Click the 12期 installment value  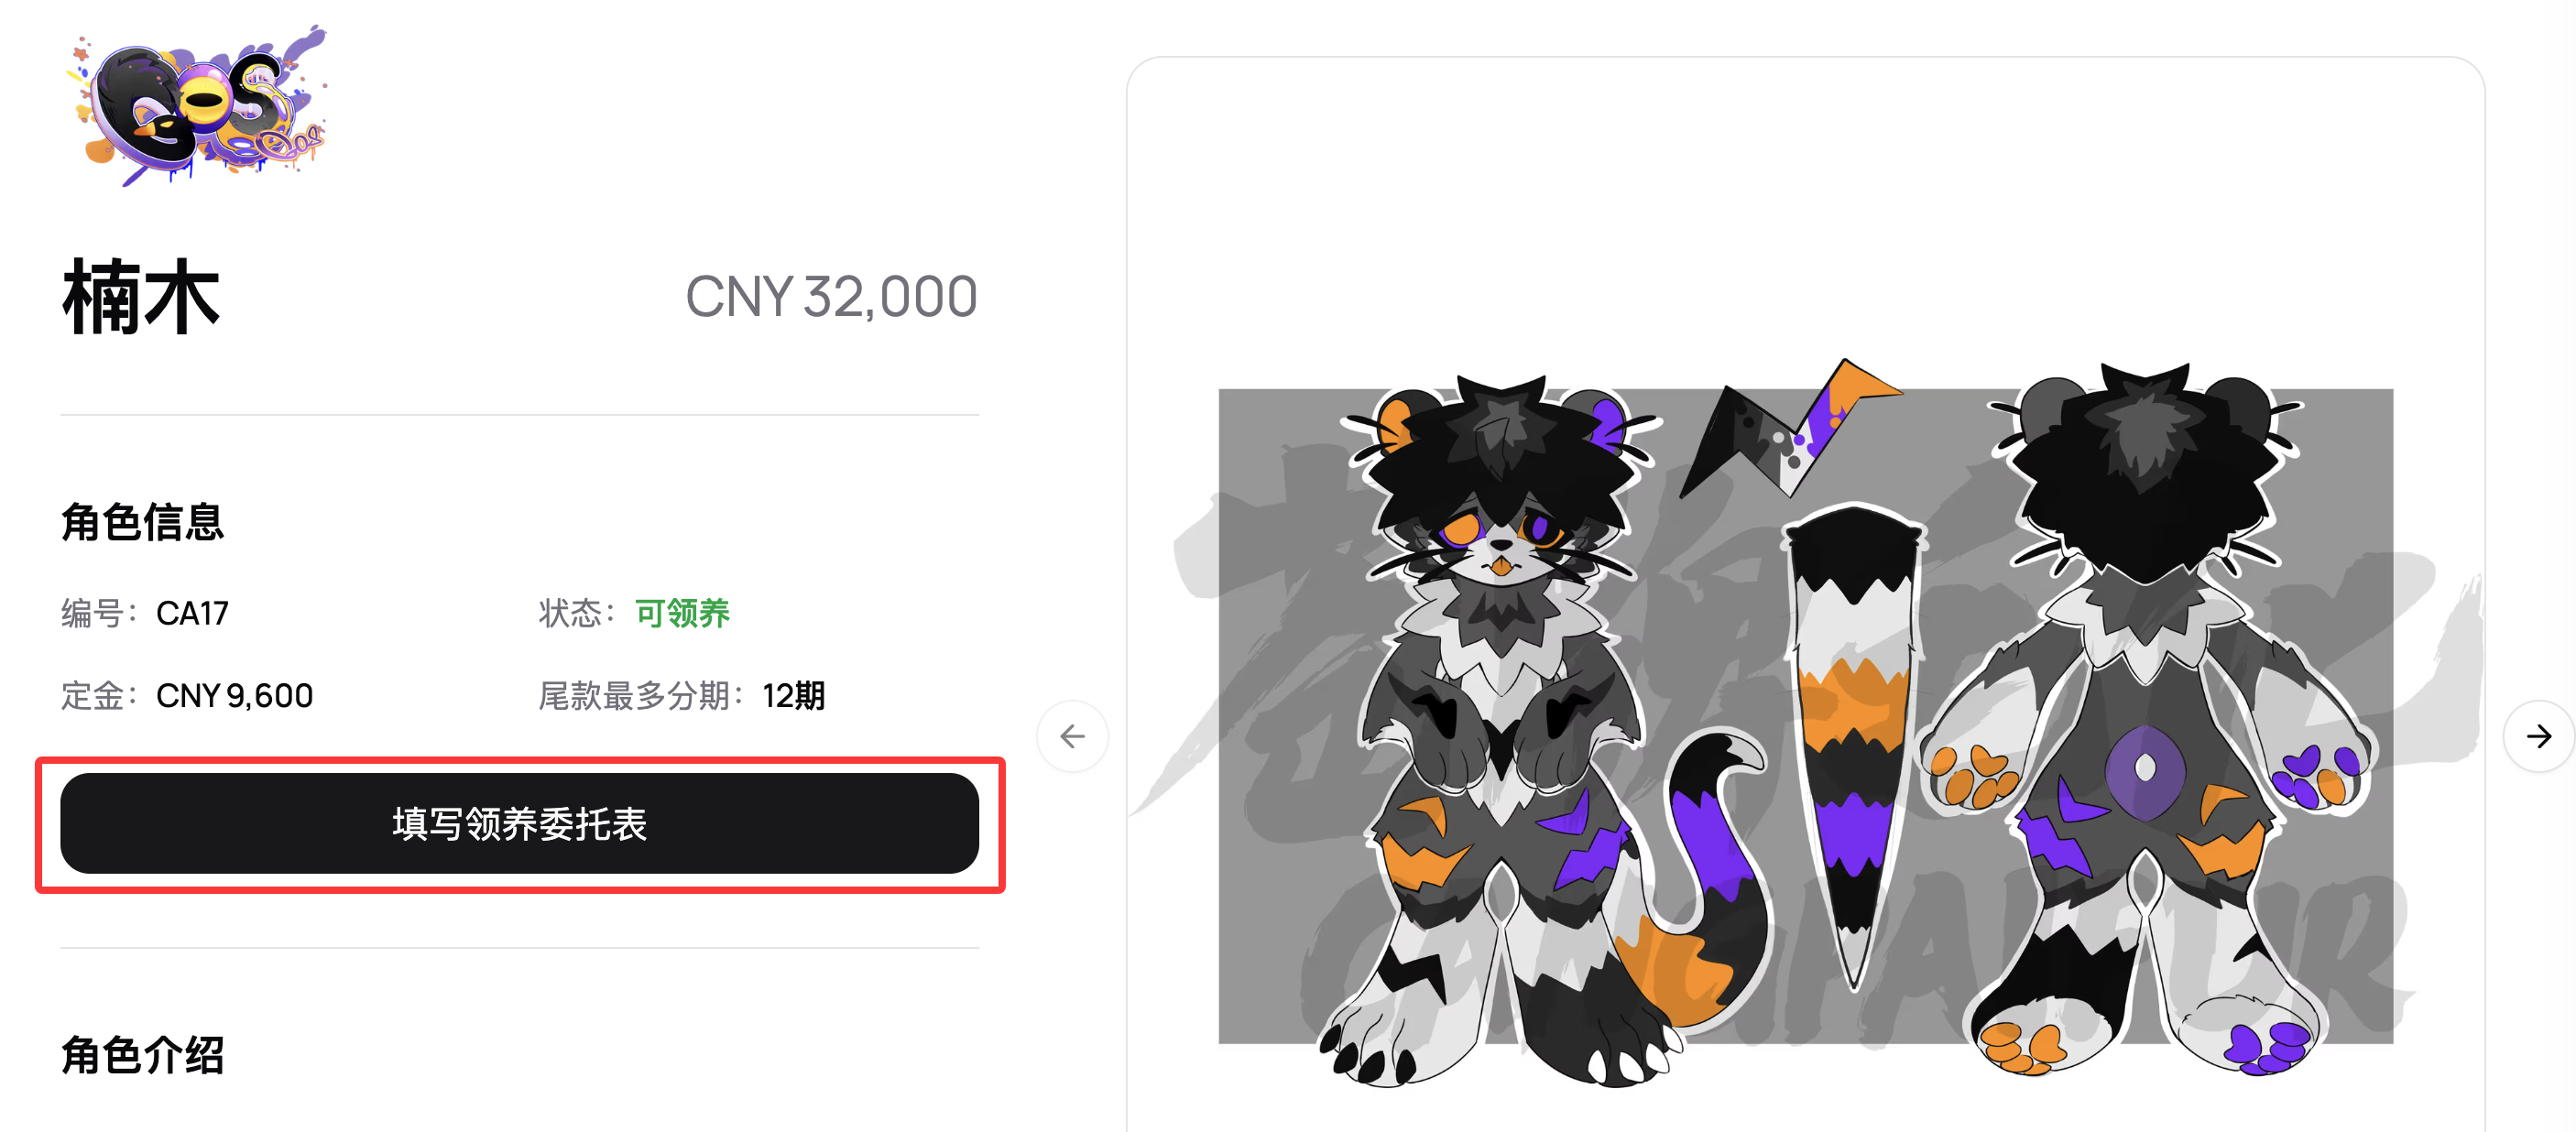pyautogui.click(x=794, y=695)
